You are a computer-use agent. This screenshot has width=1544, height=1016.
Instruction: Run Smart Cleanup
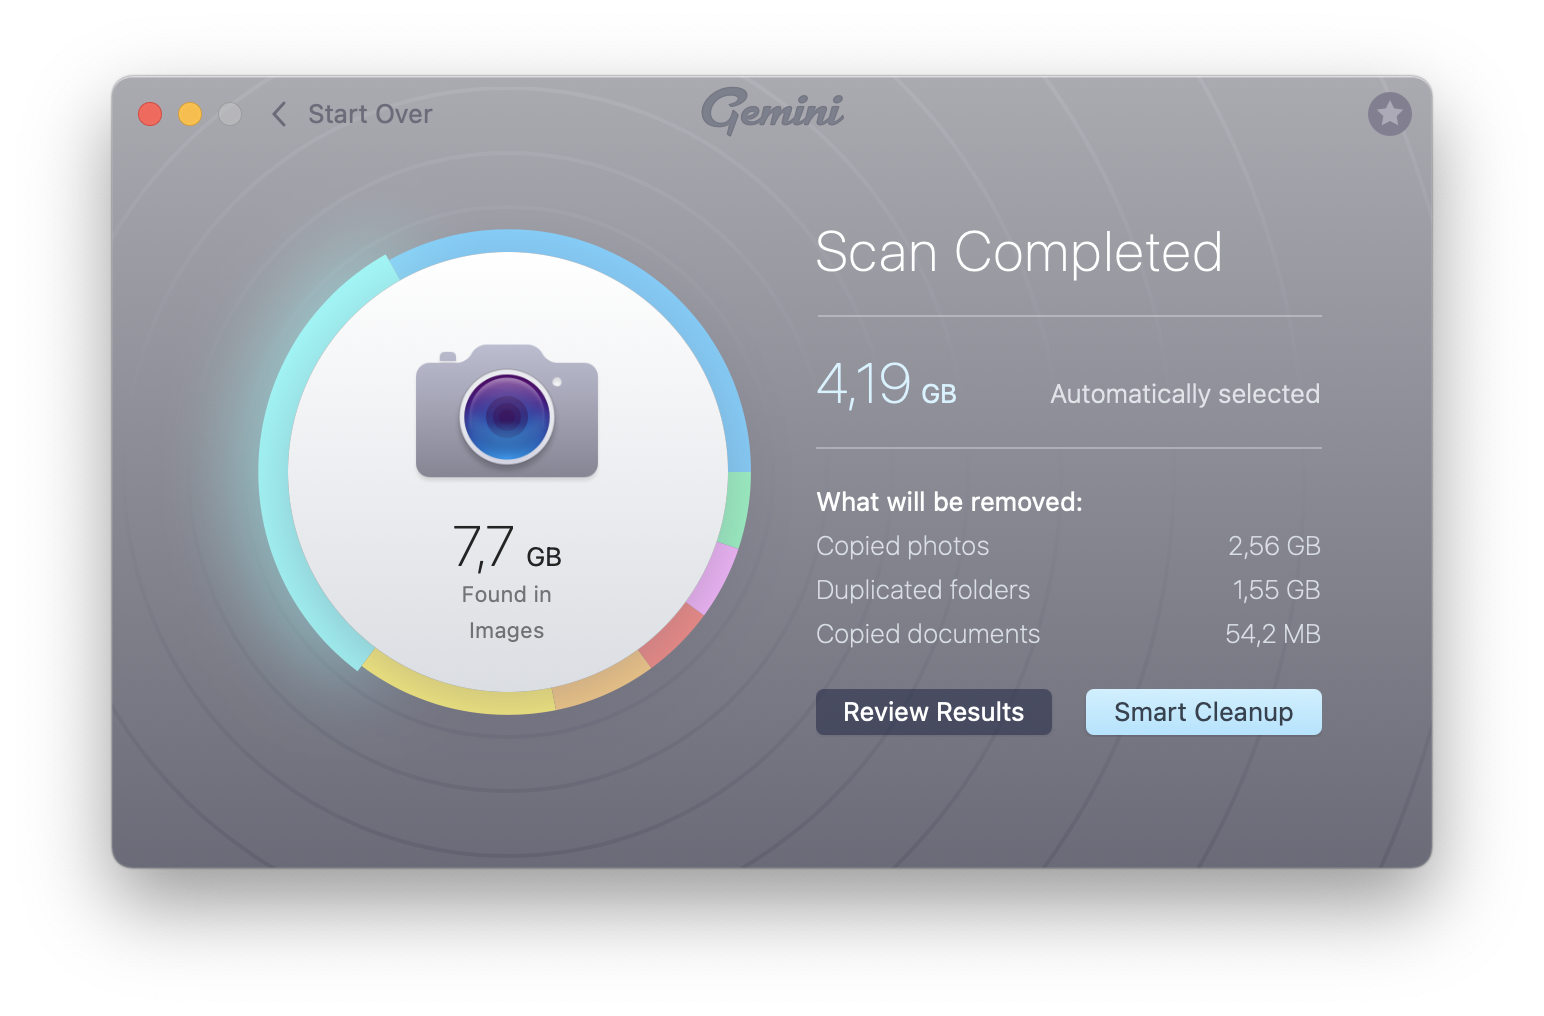pyautogui.click(x=1203, y=712)
